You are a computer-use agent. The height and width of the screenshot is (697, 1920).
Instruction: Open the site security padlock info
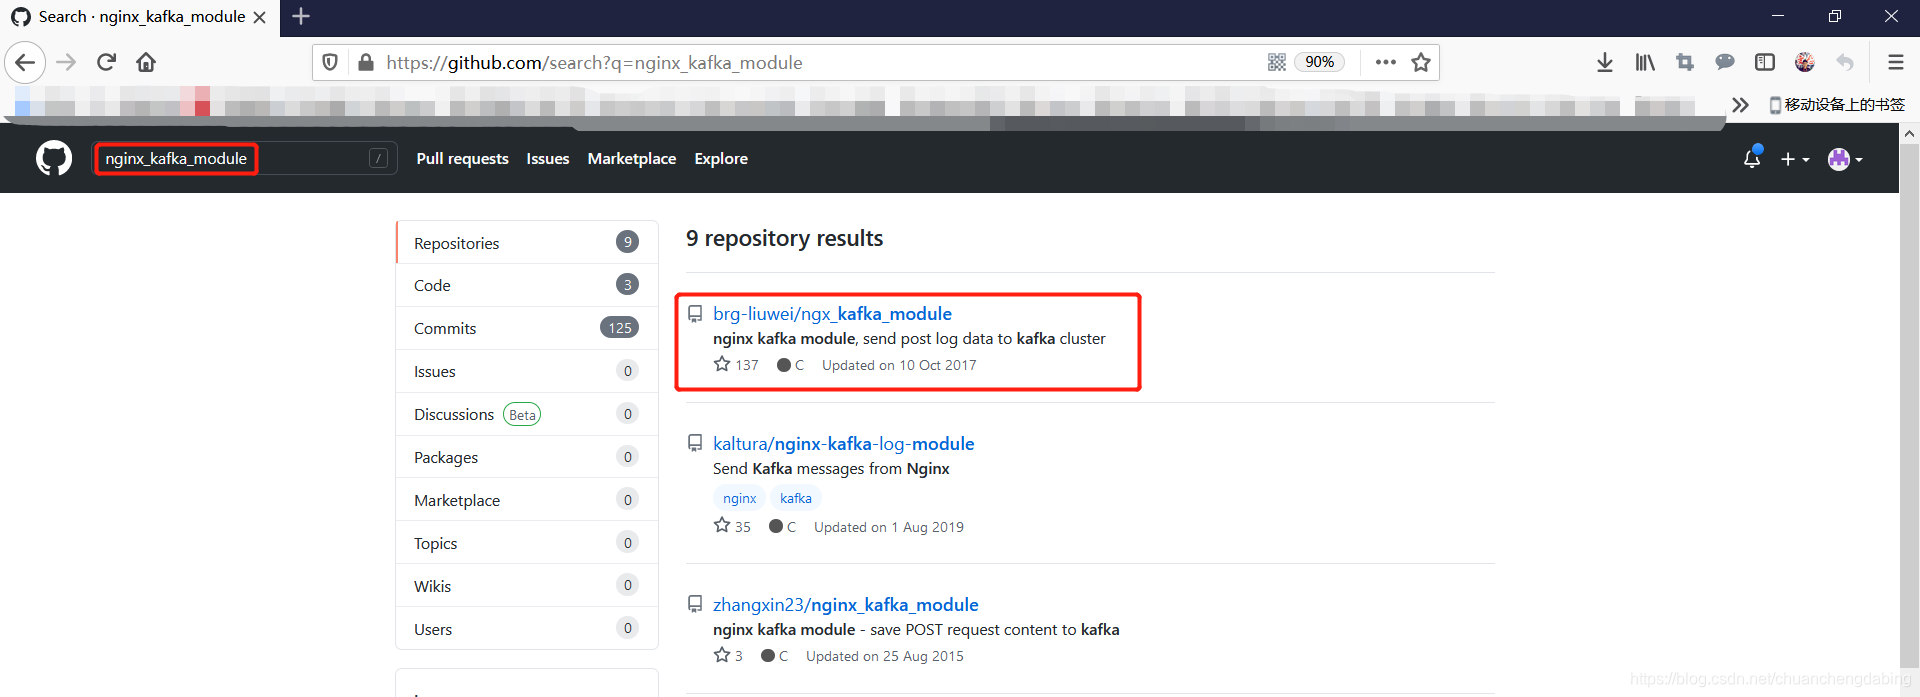pyautogui.click(x=366, y=62)
